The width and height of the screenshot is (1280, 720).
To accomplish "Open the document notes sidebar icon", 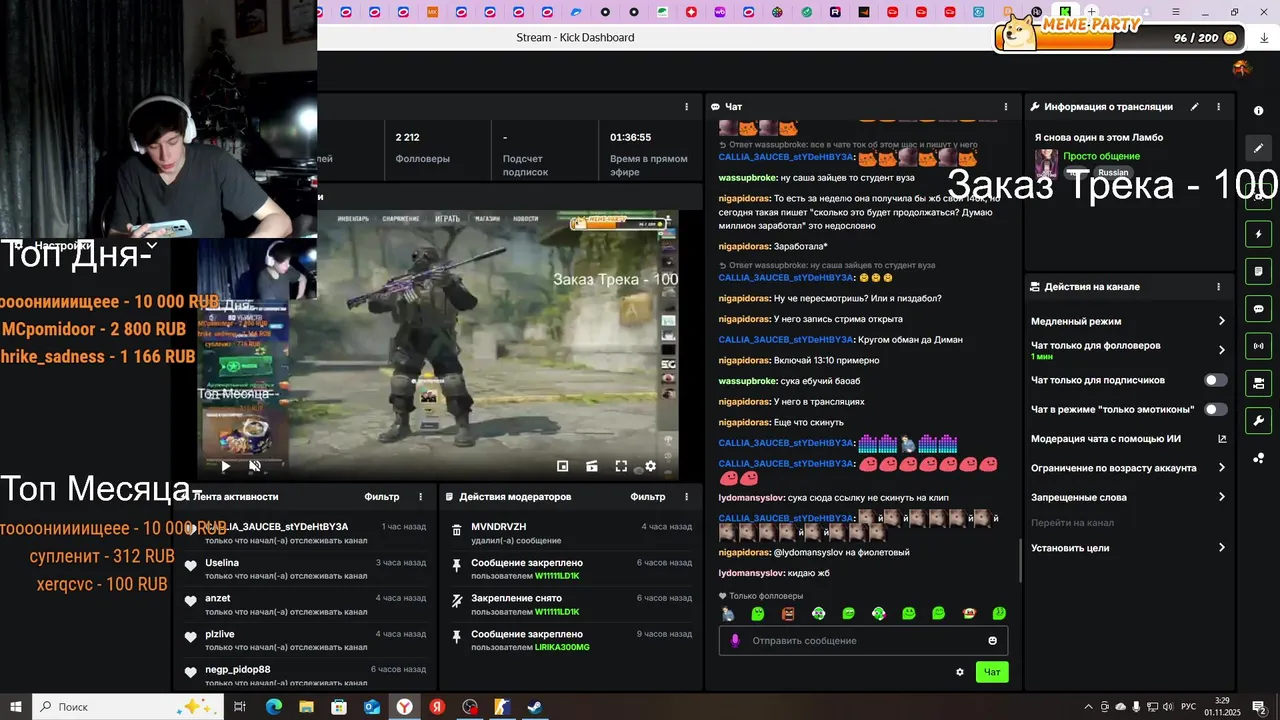I will point(1259,271).
